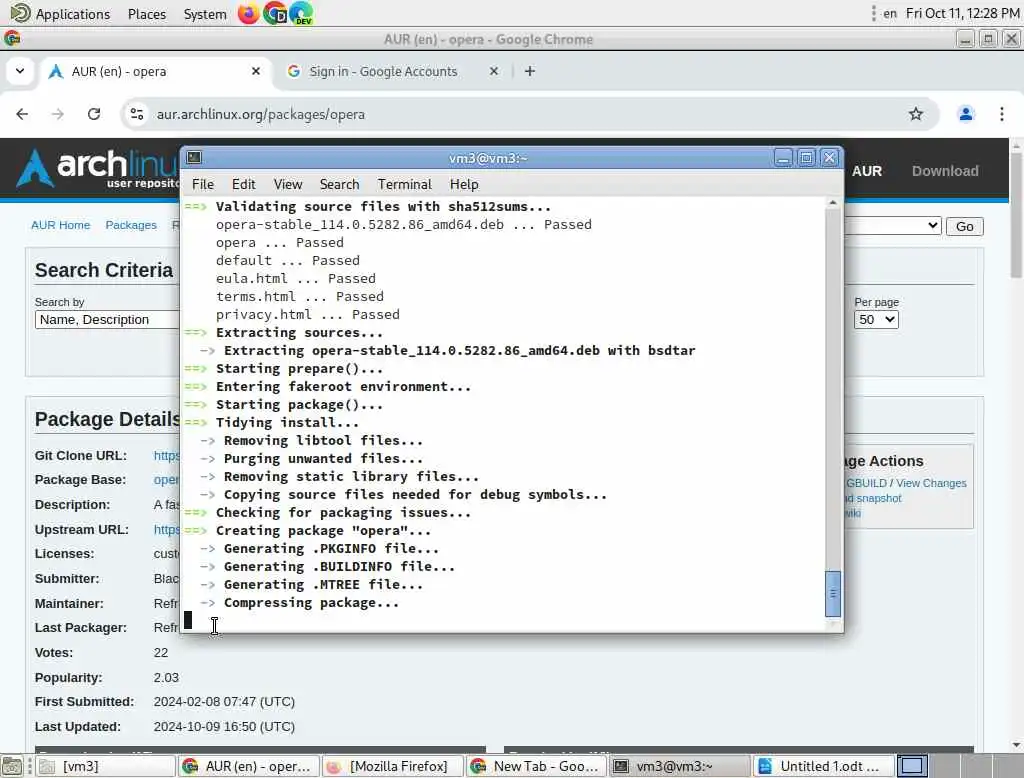Reload the AUR page
The image size is (1024, 778).
pos(94,114)
